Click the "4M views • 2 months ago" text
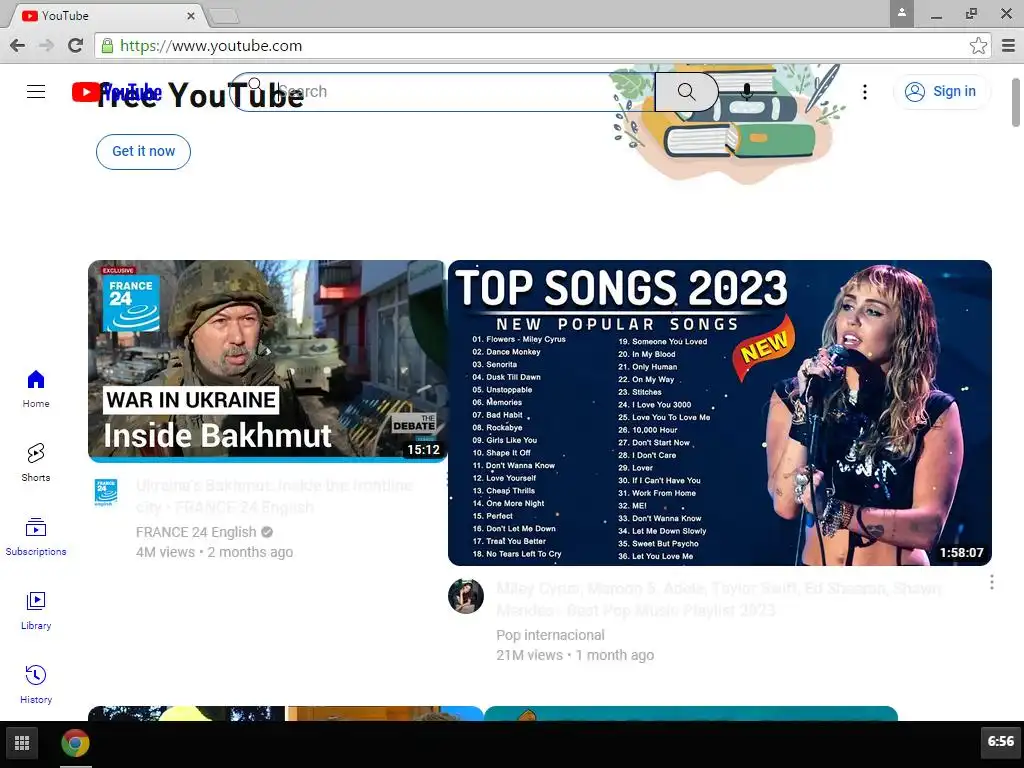 (214, 552)
